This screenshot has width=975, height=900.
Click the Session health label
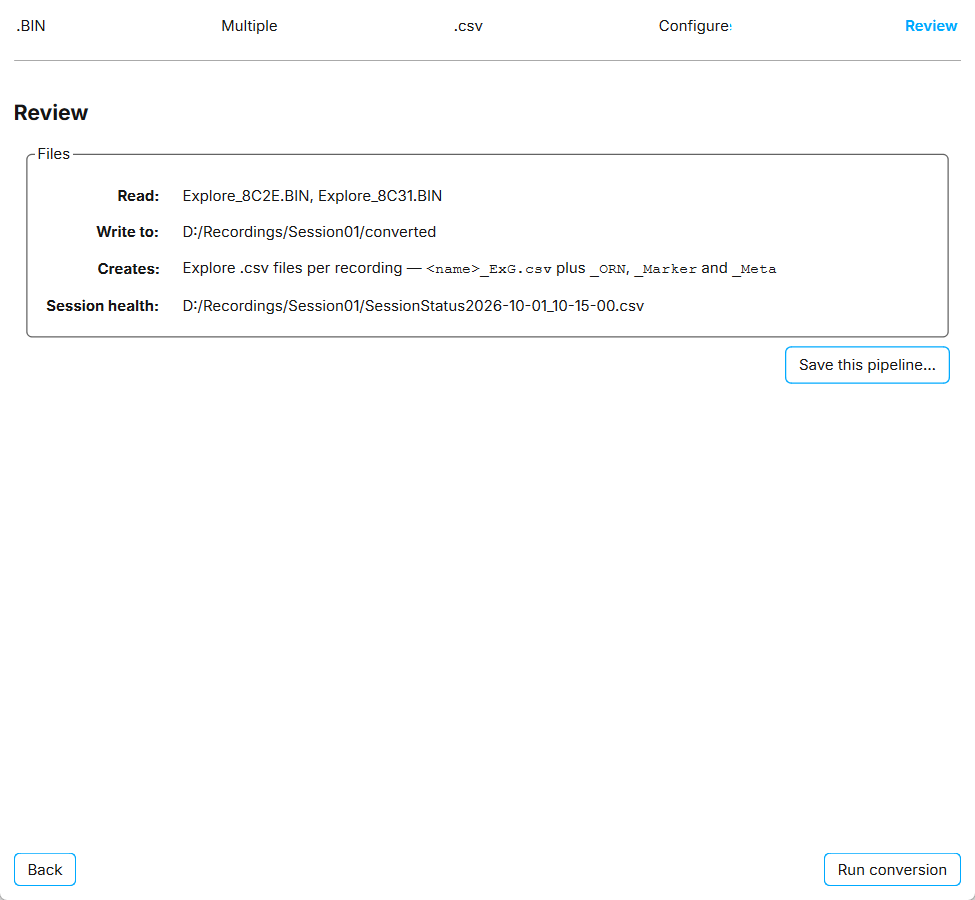103,306
